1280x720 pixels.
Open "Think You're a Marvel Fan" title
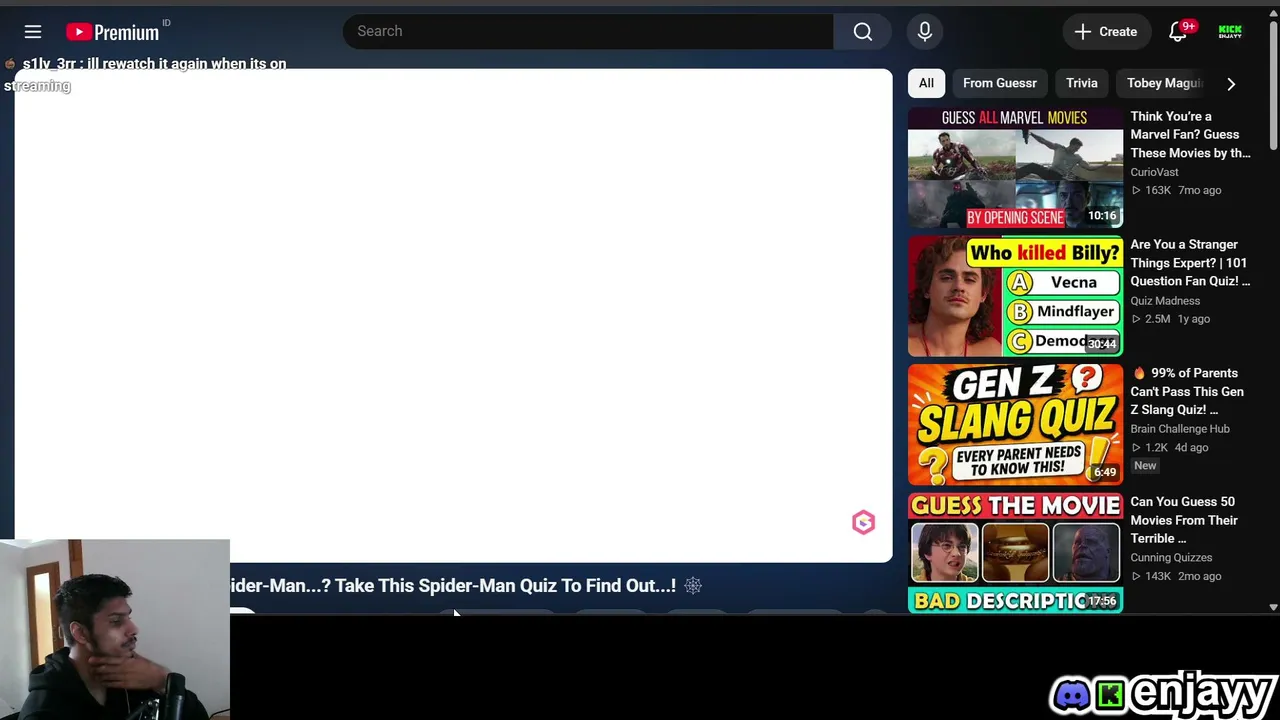pos(1190,135)
